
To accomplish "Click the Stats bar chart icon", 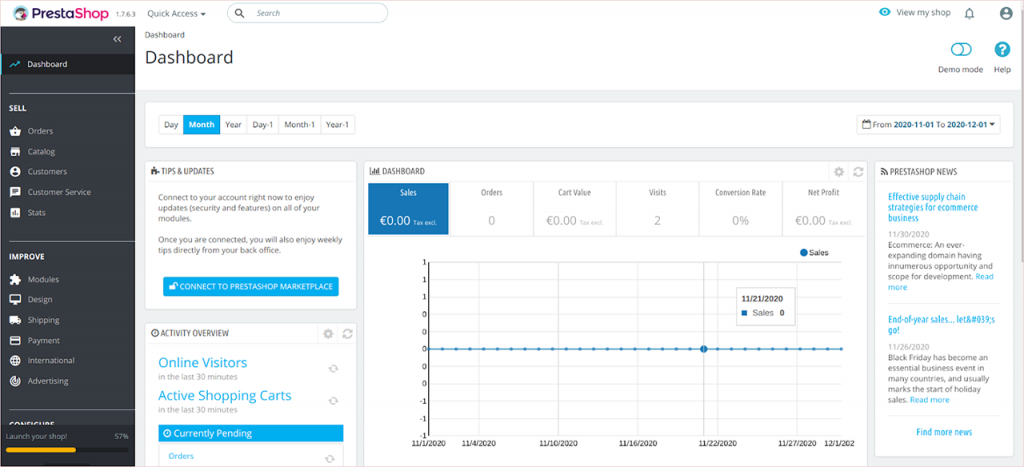I will click(15, 212).
